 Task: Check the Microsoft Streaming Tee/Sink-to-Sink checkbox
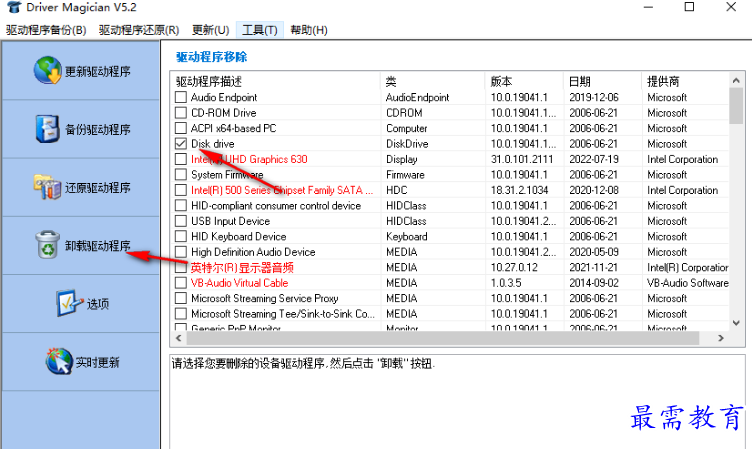click(181, 313)
